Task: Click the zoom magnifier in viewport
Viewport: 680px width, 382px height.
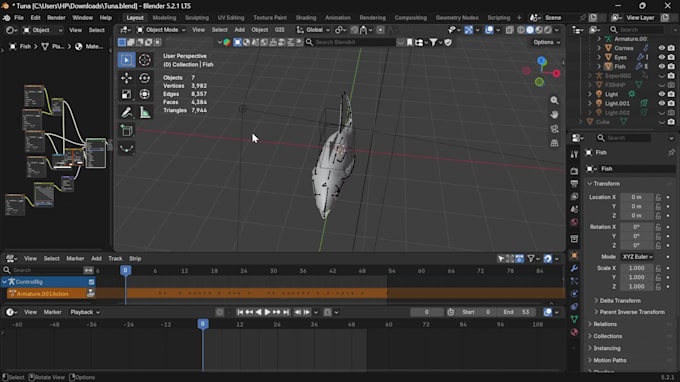Action: click(554, 101)
